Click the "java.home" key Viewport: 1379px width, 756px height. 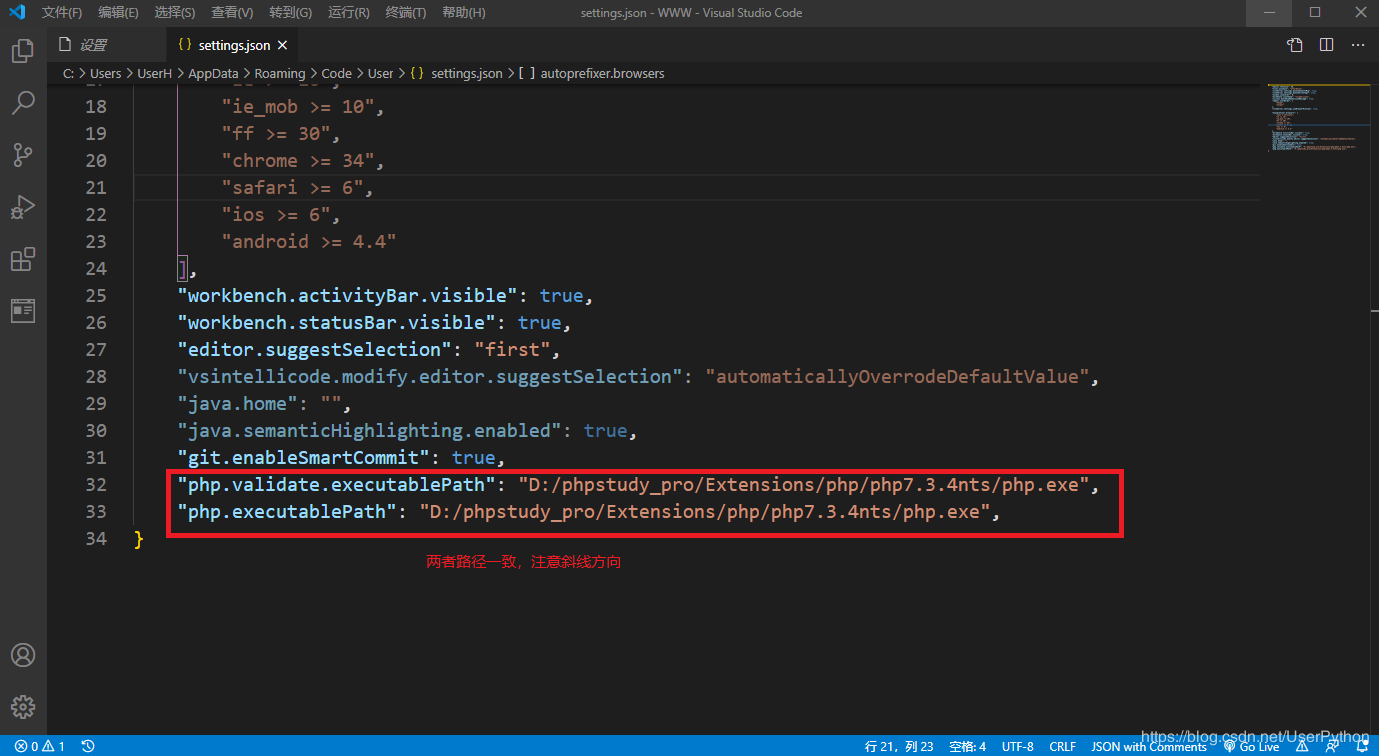click(238, 403)
